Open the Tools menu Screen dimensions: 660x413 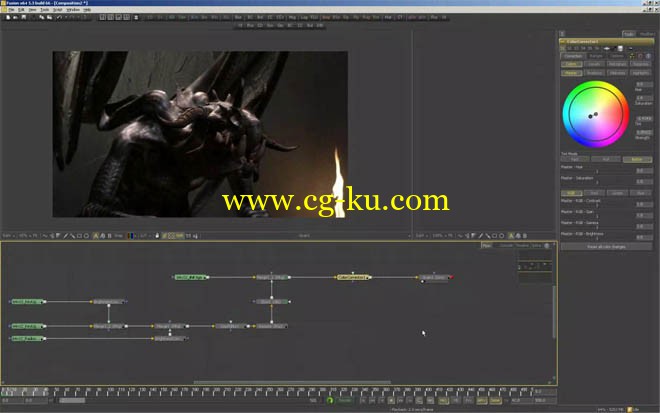[45, 10]
